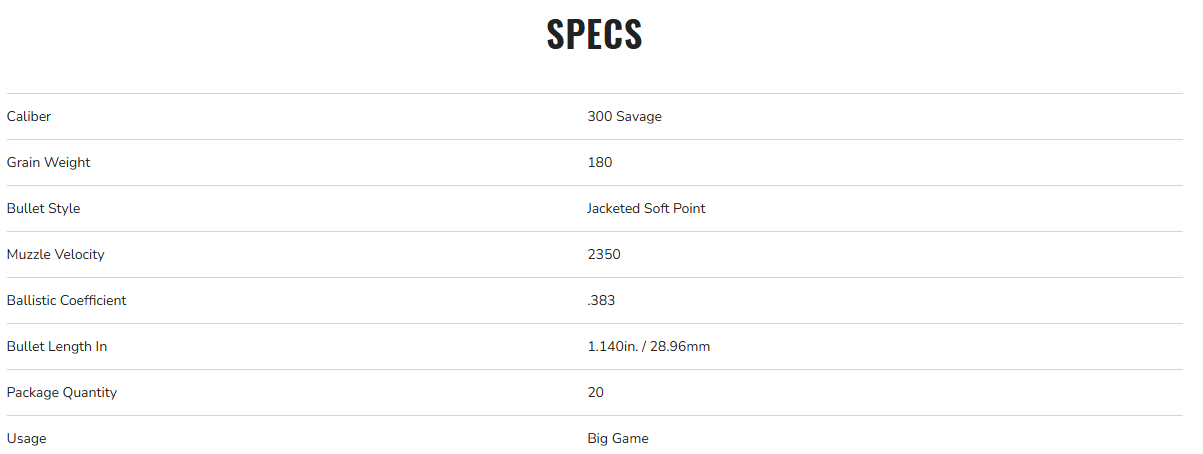Select the Bullet Length In label
This screenshot has height=454, width=1203.
pos(57,347)
